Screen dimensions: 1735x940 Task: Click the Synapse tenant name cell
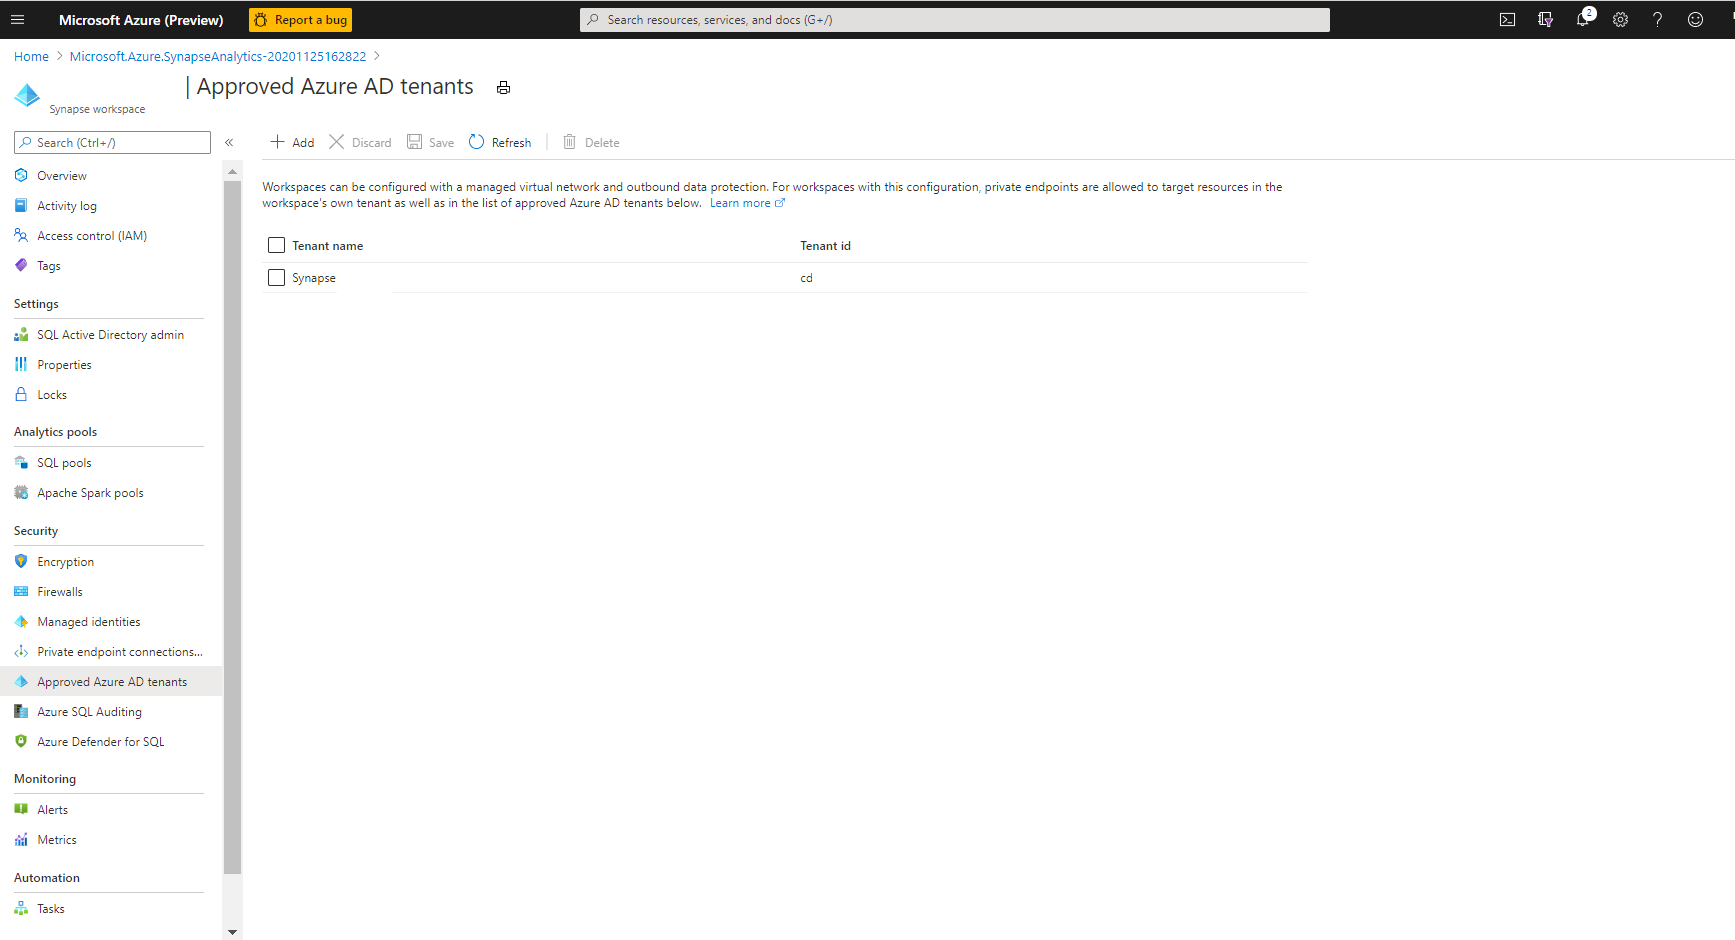click(314, 278)
